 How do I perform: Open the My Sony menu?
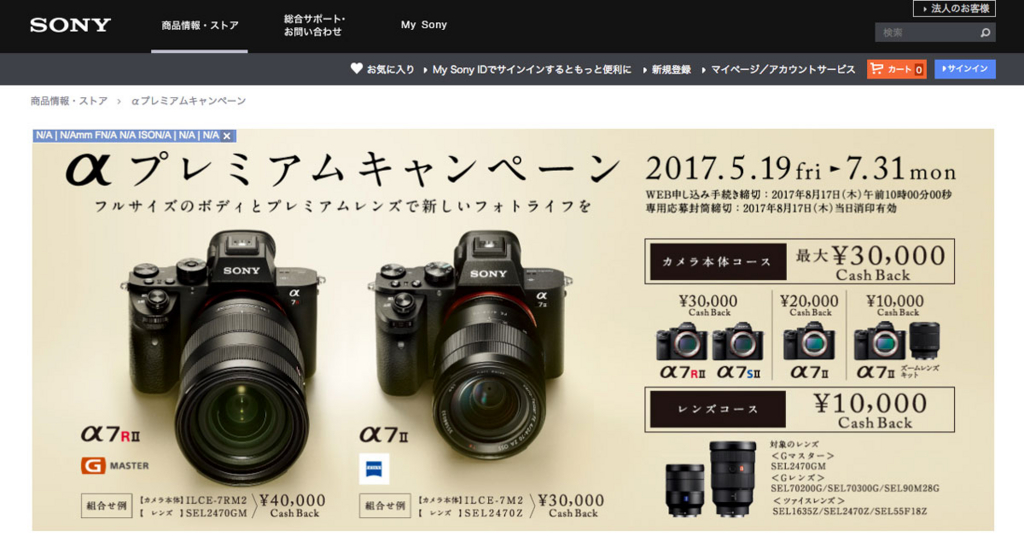(x=424, y=25)
